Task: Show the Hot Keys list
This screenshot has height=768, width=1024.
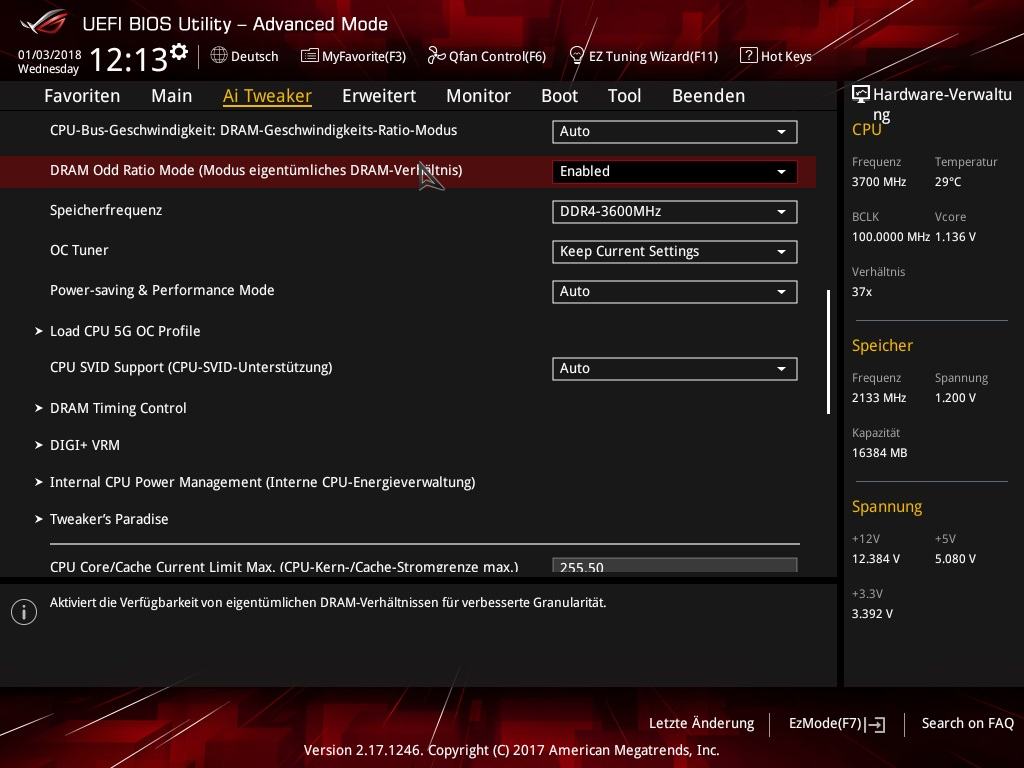Action: (776, 56)
